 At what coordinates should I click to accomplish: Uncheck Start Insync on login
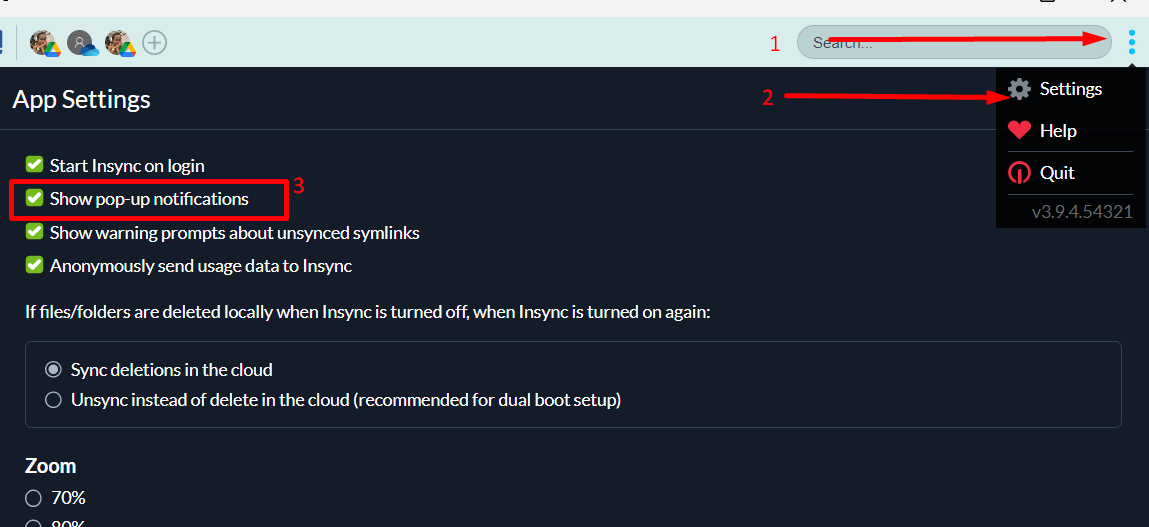34,165
